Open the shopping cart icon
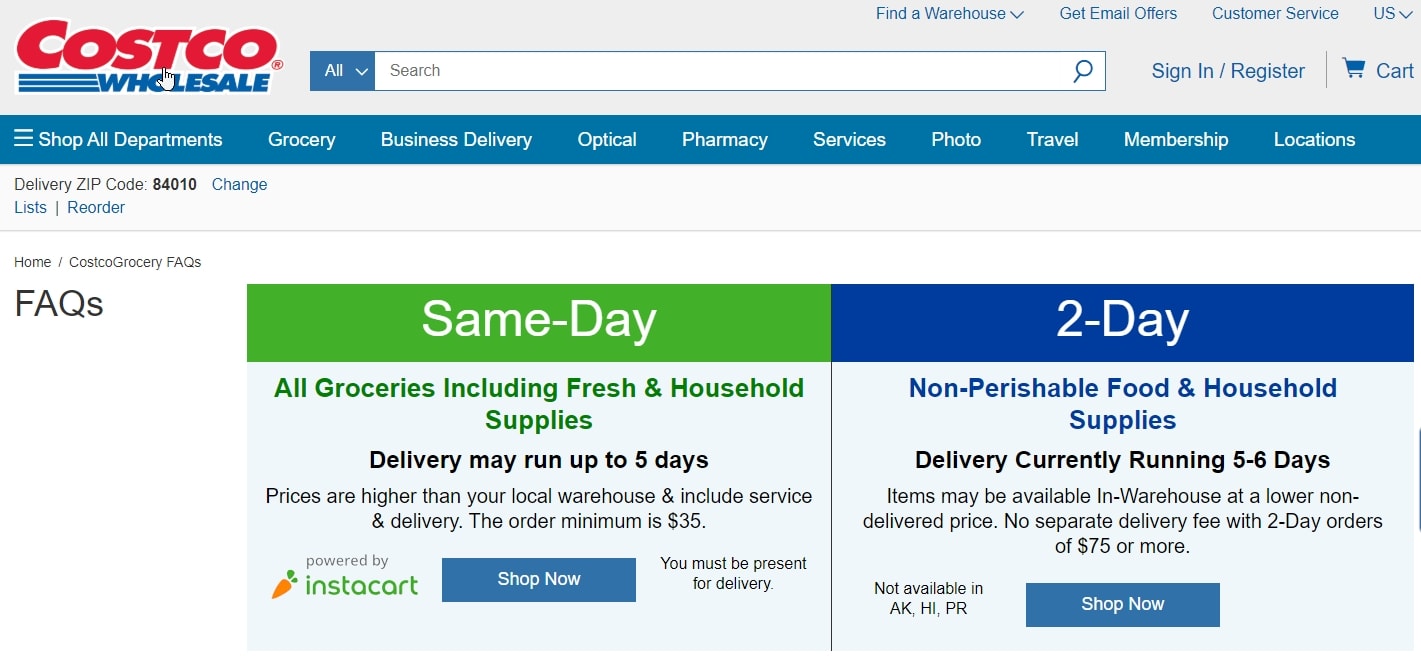The height and width of the screenshot is (658, 1421). point(1353,69)
